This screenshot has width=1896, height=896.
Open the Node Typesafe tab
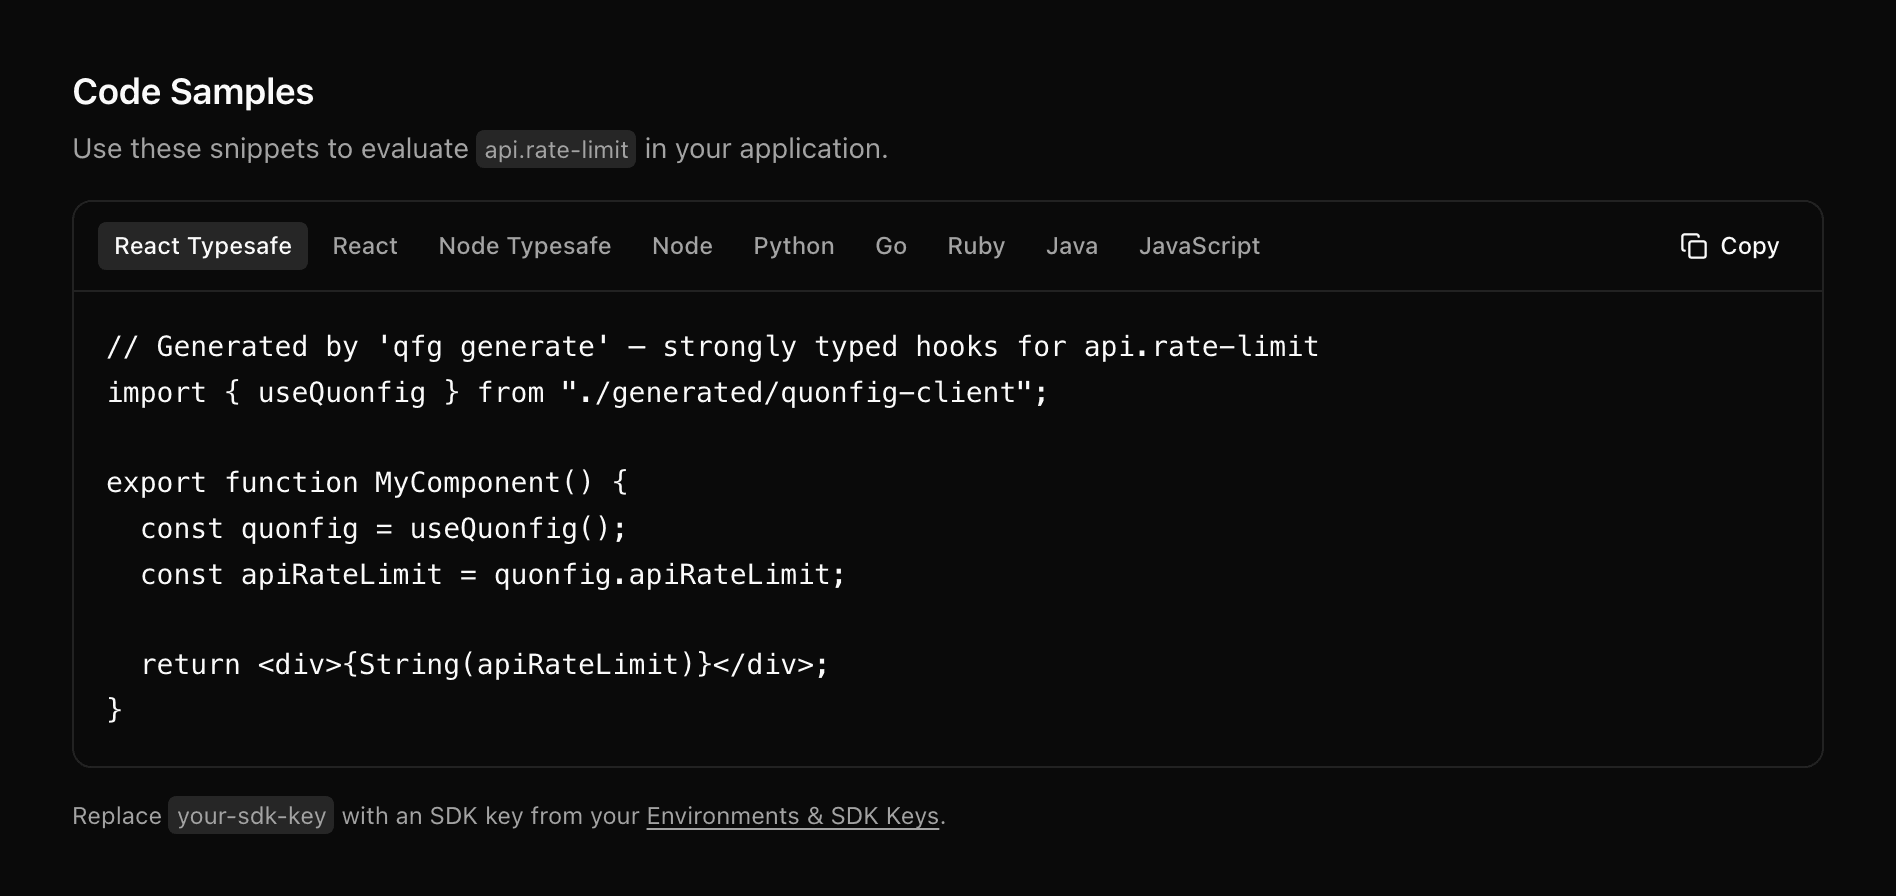click(x=525, y=246)
